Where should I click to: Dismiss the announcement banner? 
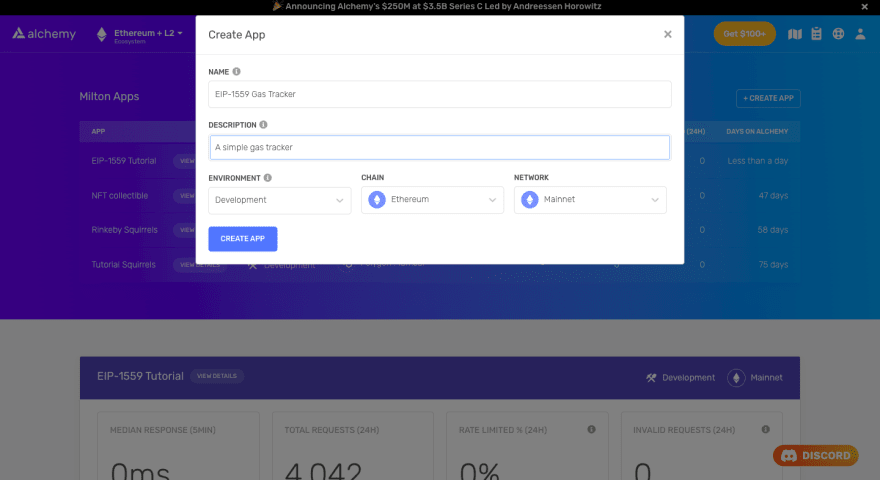(864, 7)
